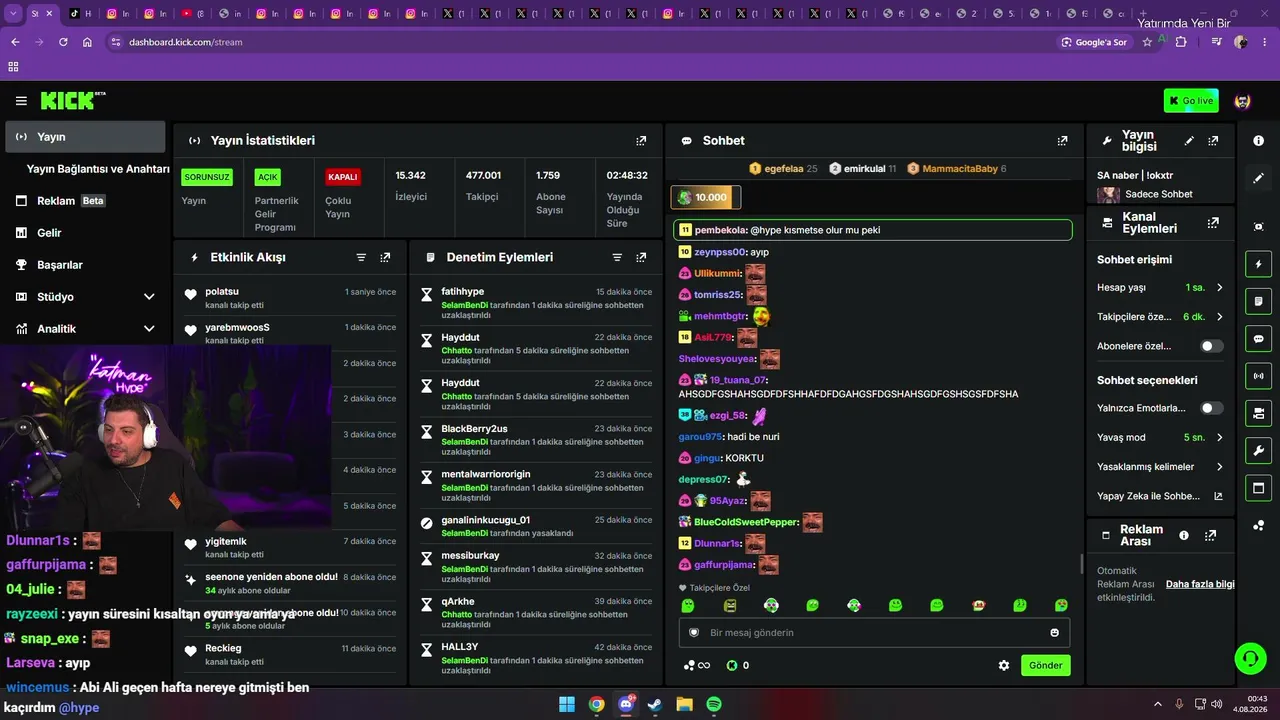Expand the Analitik sidebar section
The width and height of the screenshot is (1280, 720).
[x=149, y=329]
